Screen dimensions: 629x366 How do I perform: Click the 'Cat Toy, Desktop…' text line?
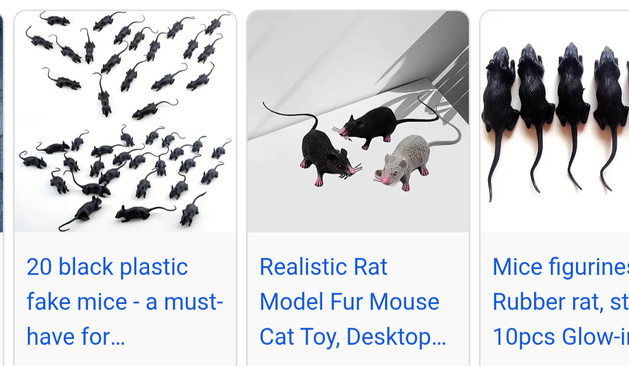(353, 336)
